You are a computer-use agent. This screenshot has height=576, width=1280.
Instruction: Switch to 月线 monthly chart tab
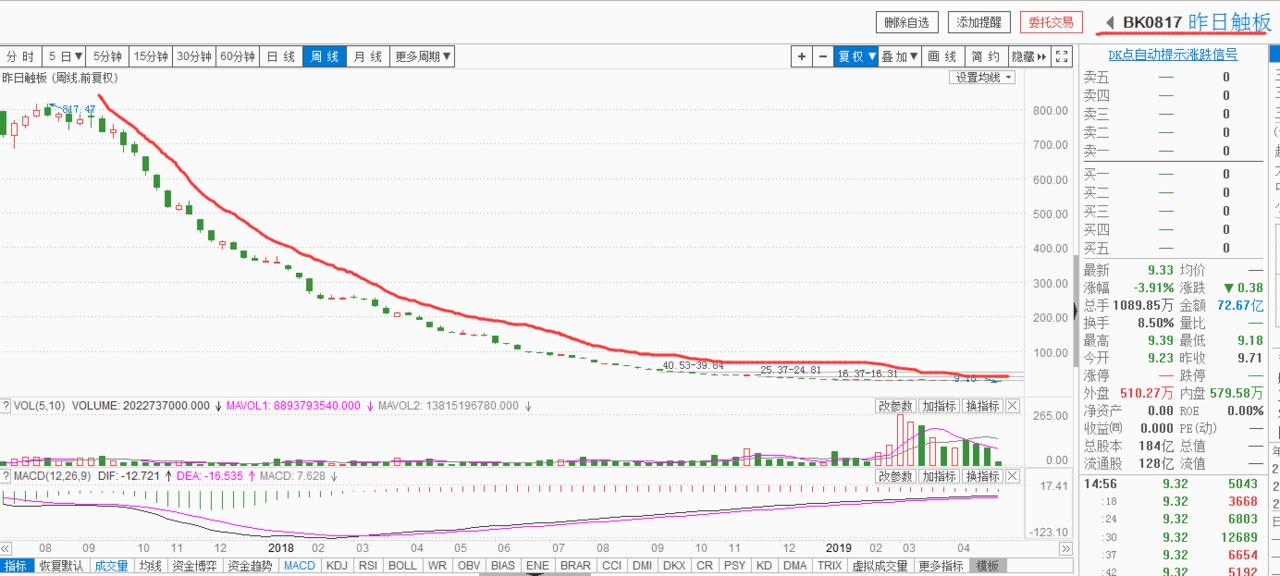(367, 57)
